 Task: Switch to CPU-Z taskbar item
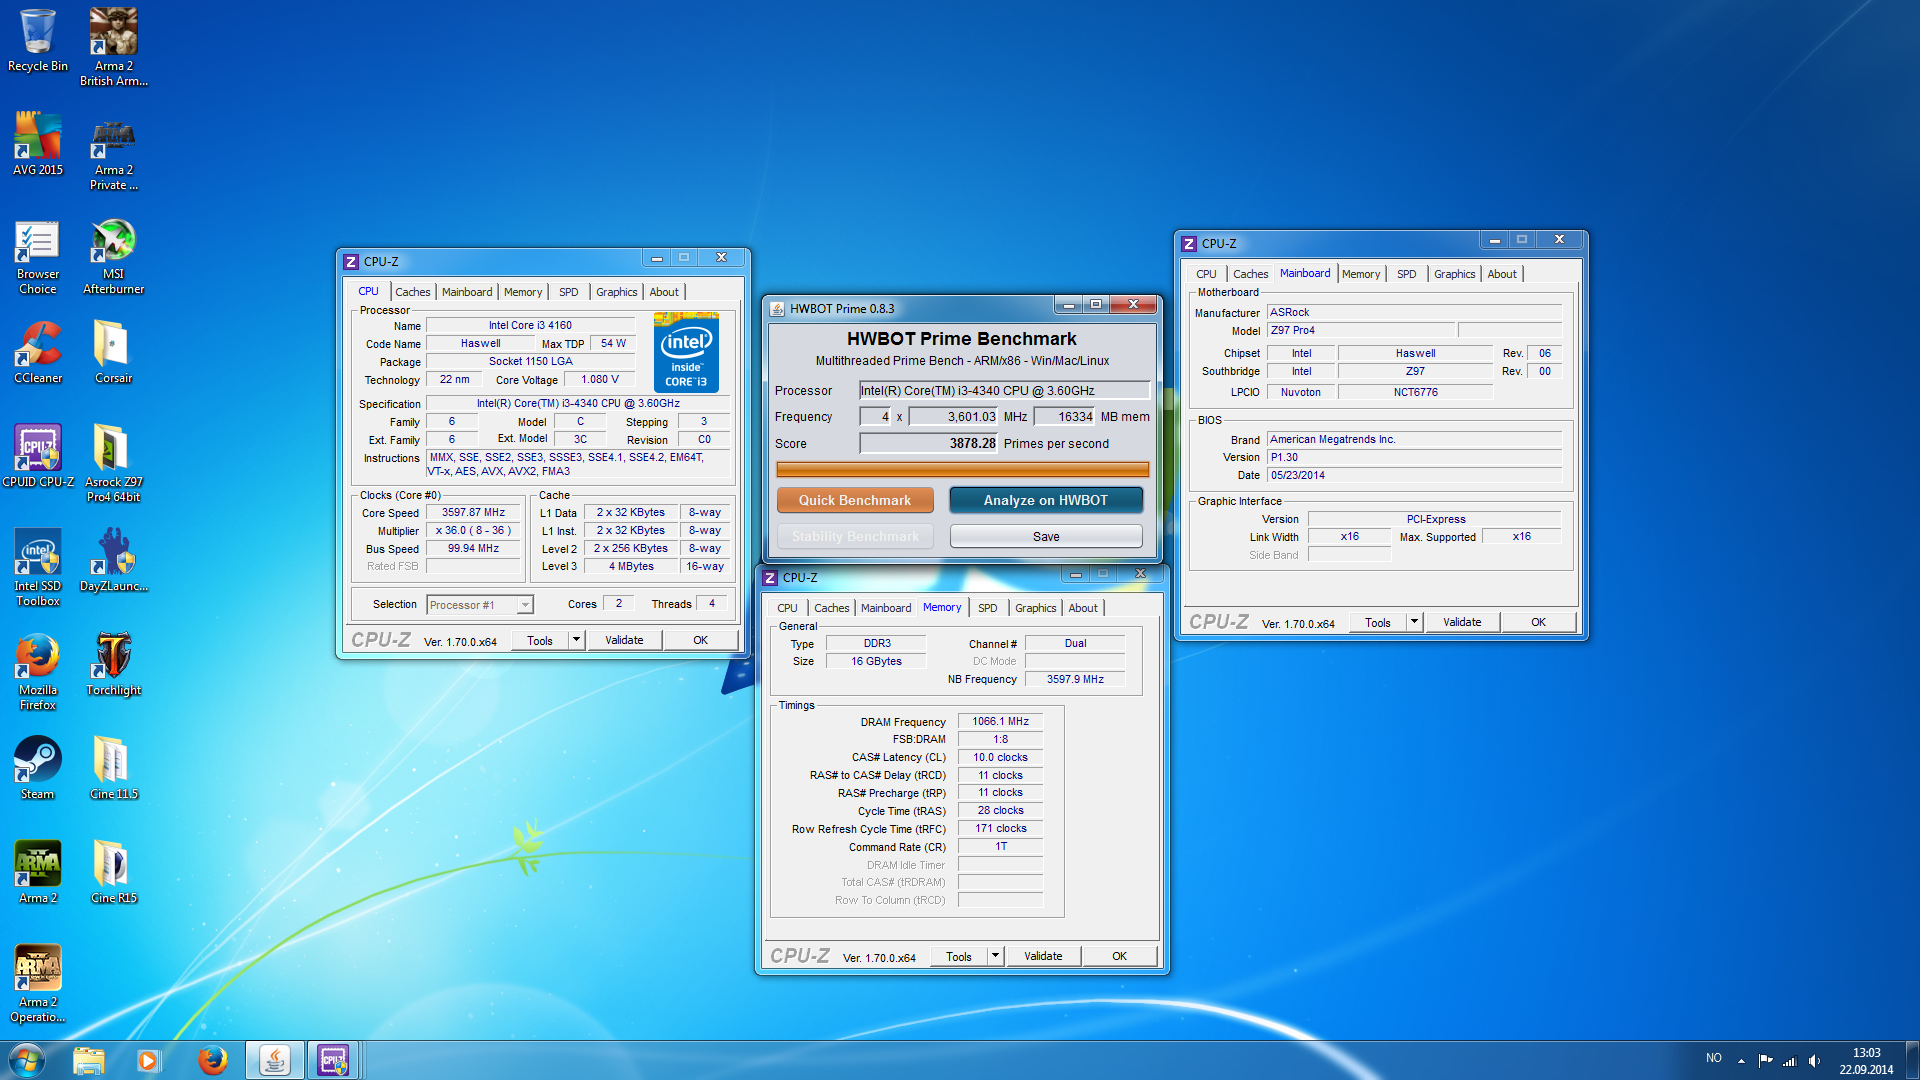[333, 1060]
